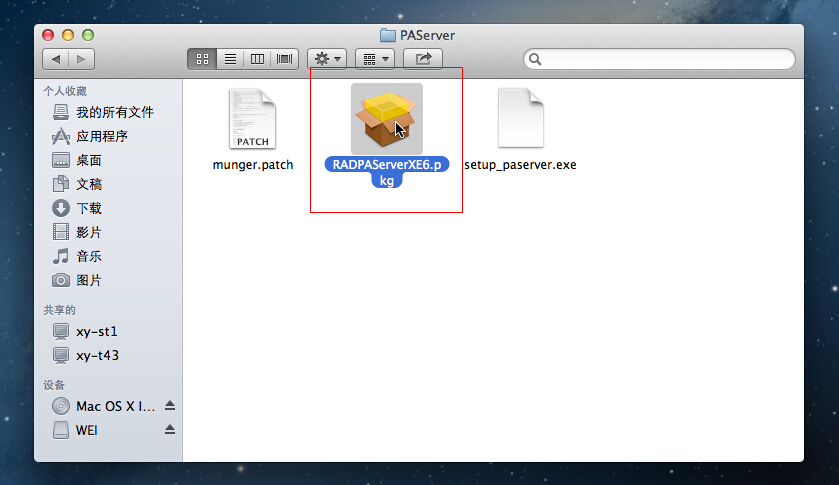Click the drive icon beside WEI

tap(60, 430)
